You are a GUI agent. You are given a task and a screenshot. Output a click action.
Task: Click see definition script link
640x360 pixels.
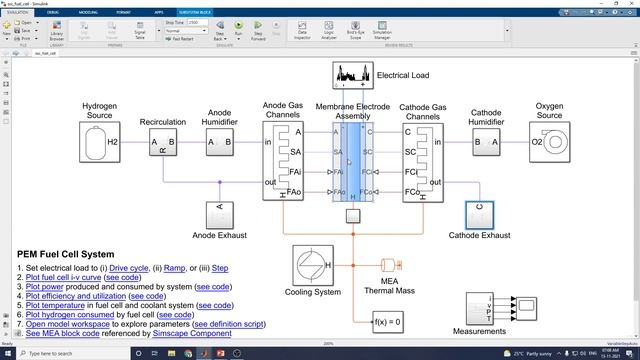click(229, 324)
